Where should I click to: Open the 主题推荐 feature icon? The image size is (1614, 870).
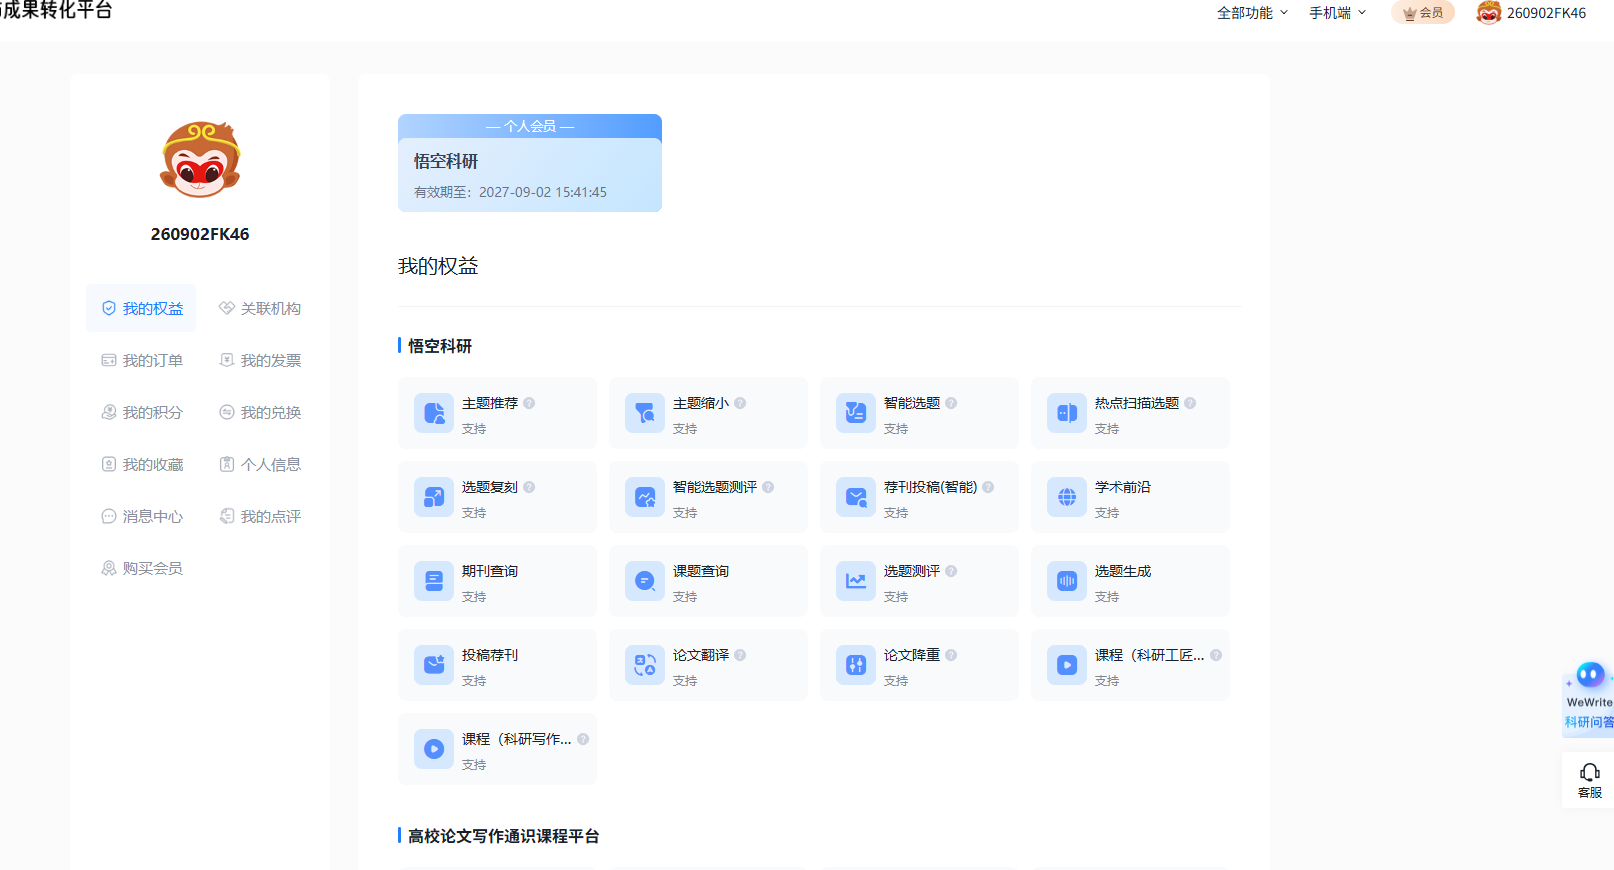pos(434,413)
